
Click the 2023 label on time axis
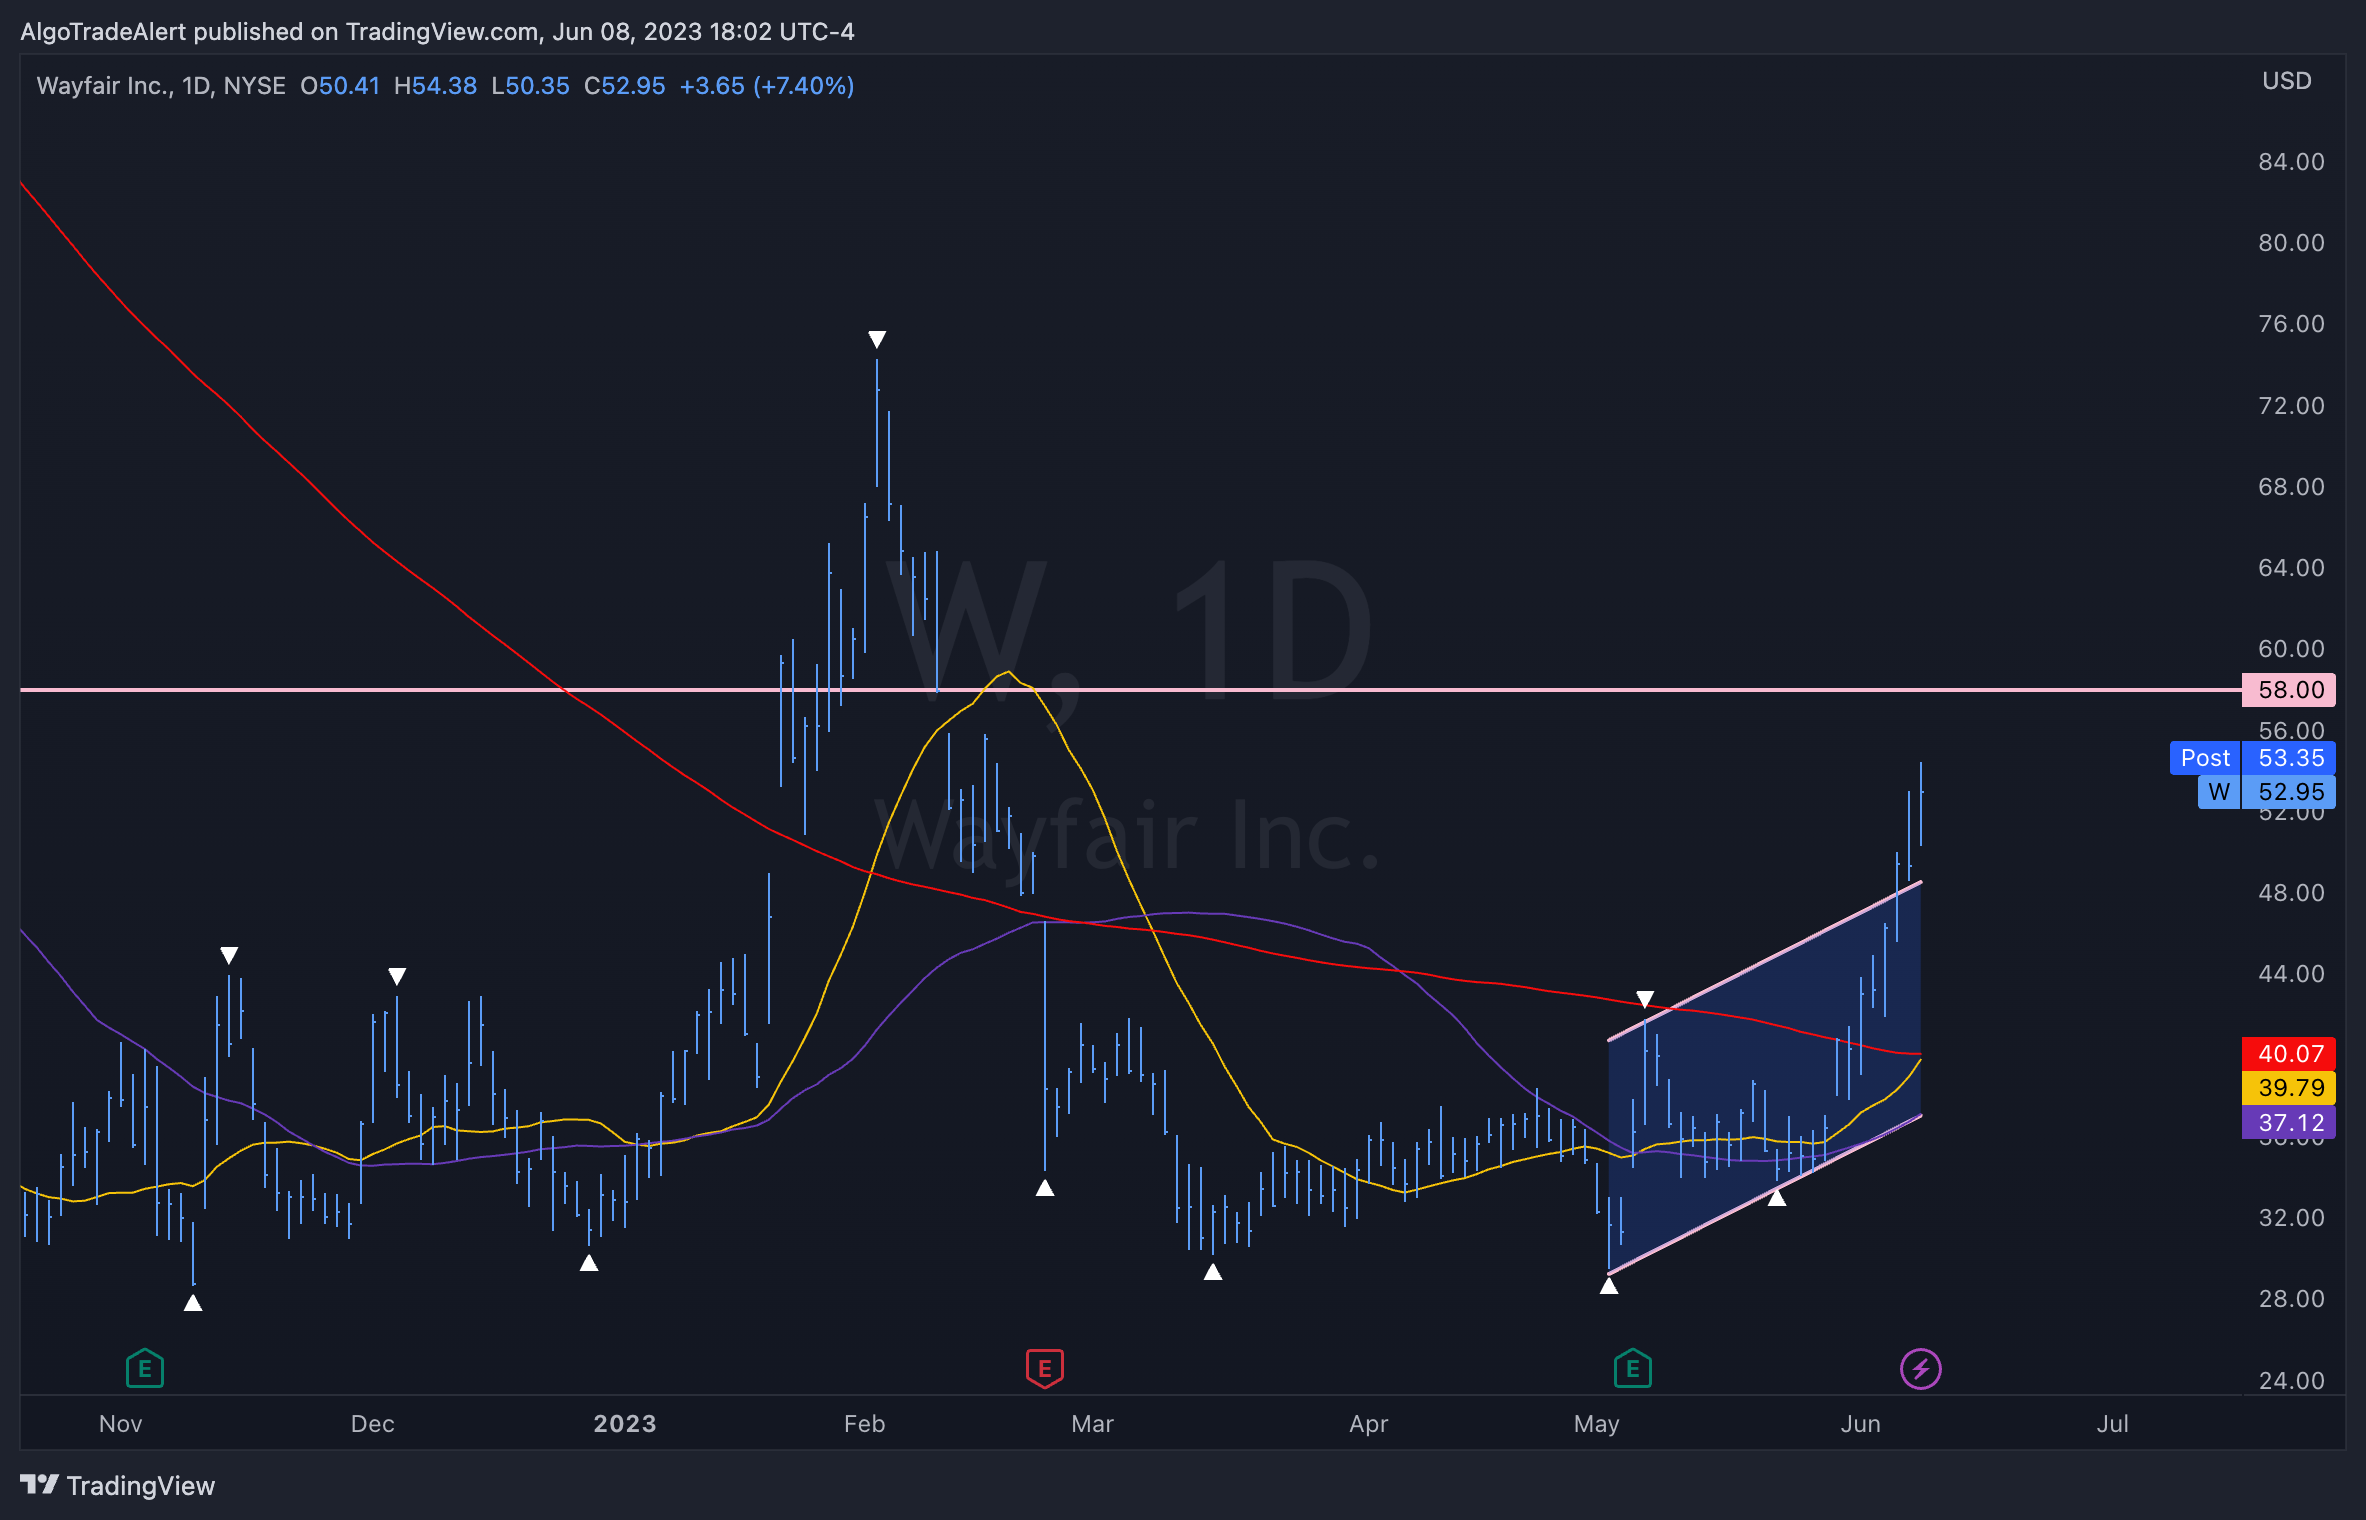tap(625, 1423)
